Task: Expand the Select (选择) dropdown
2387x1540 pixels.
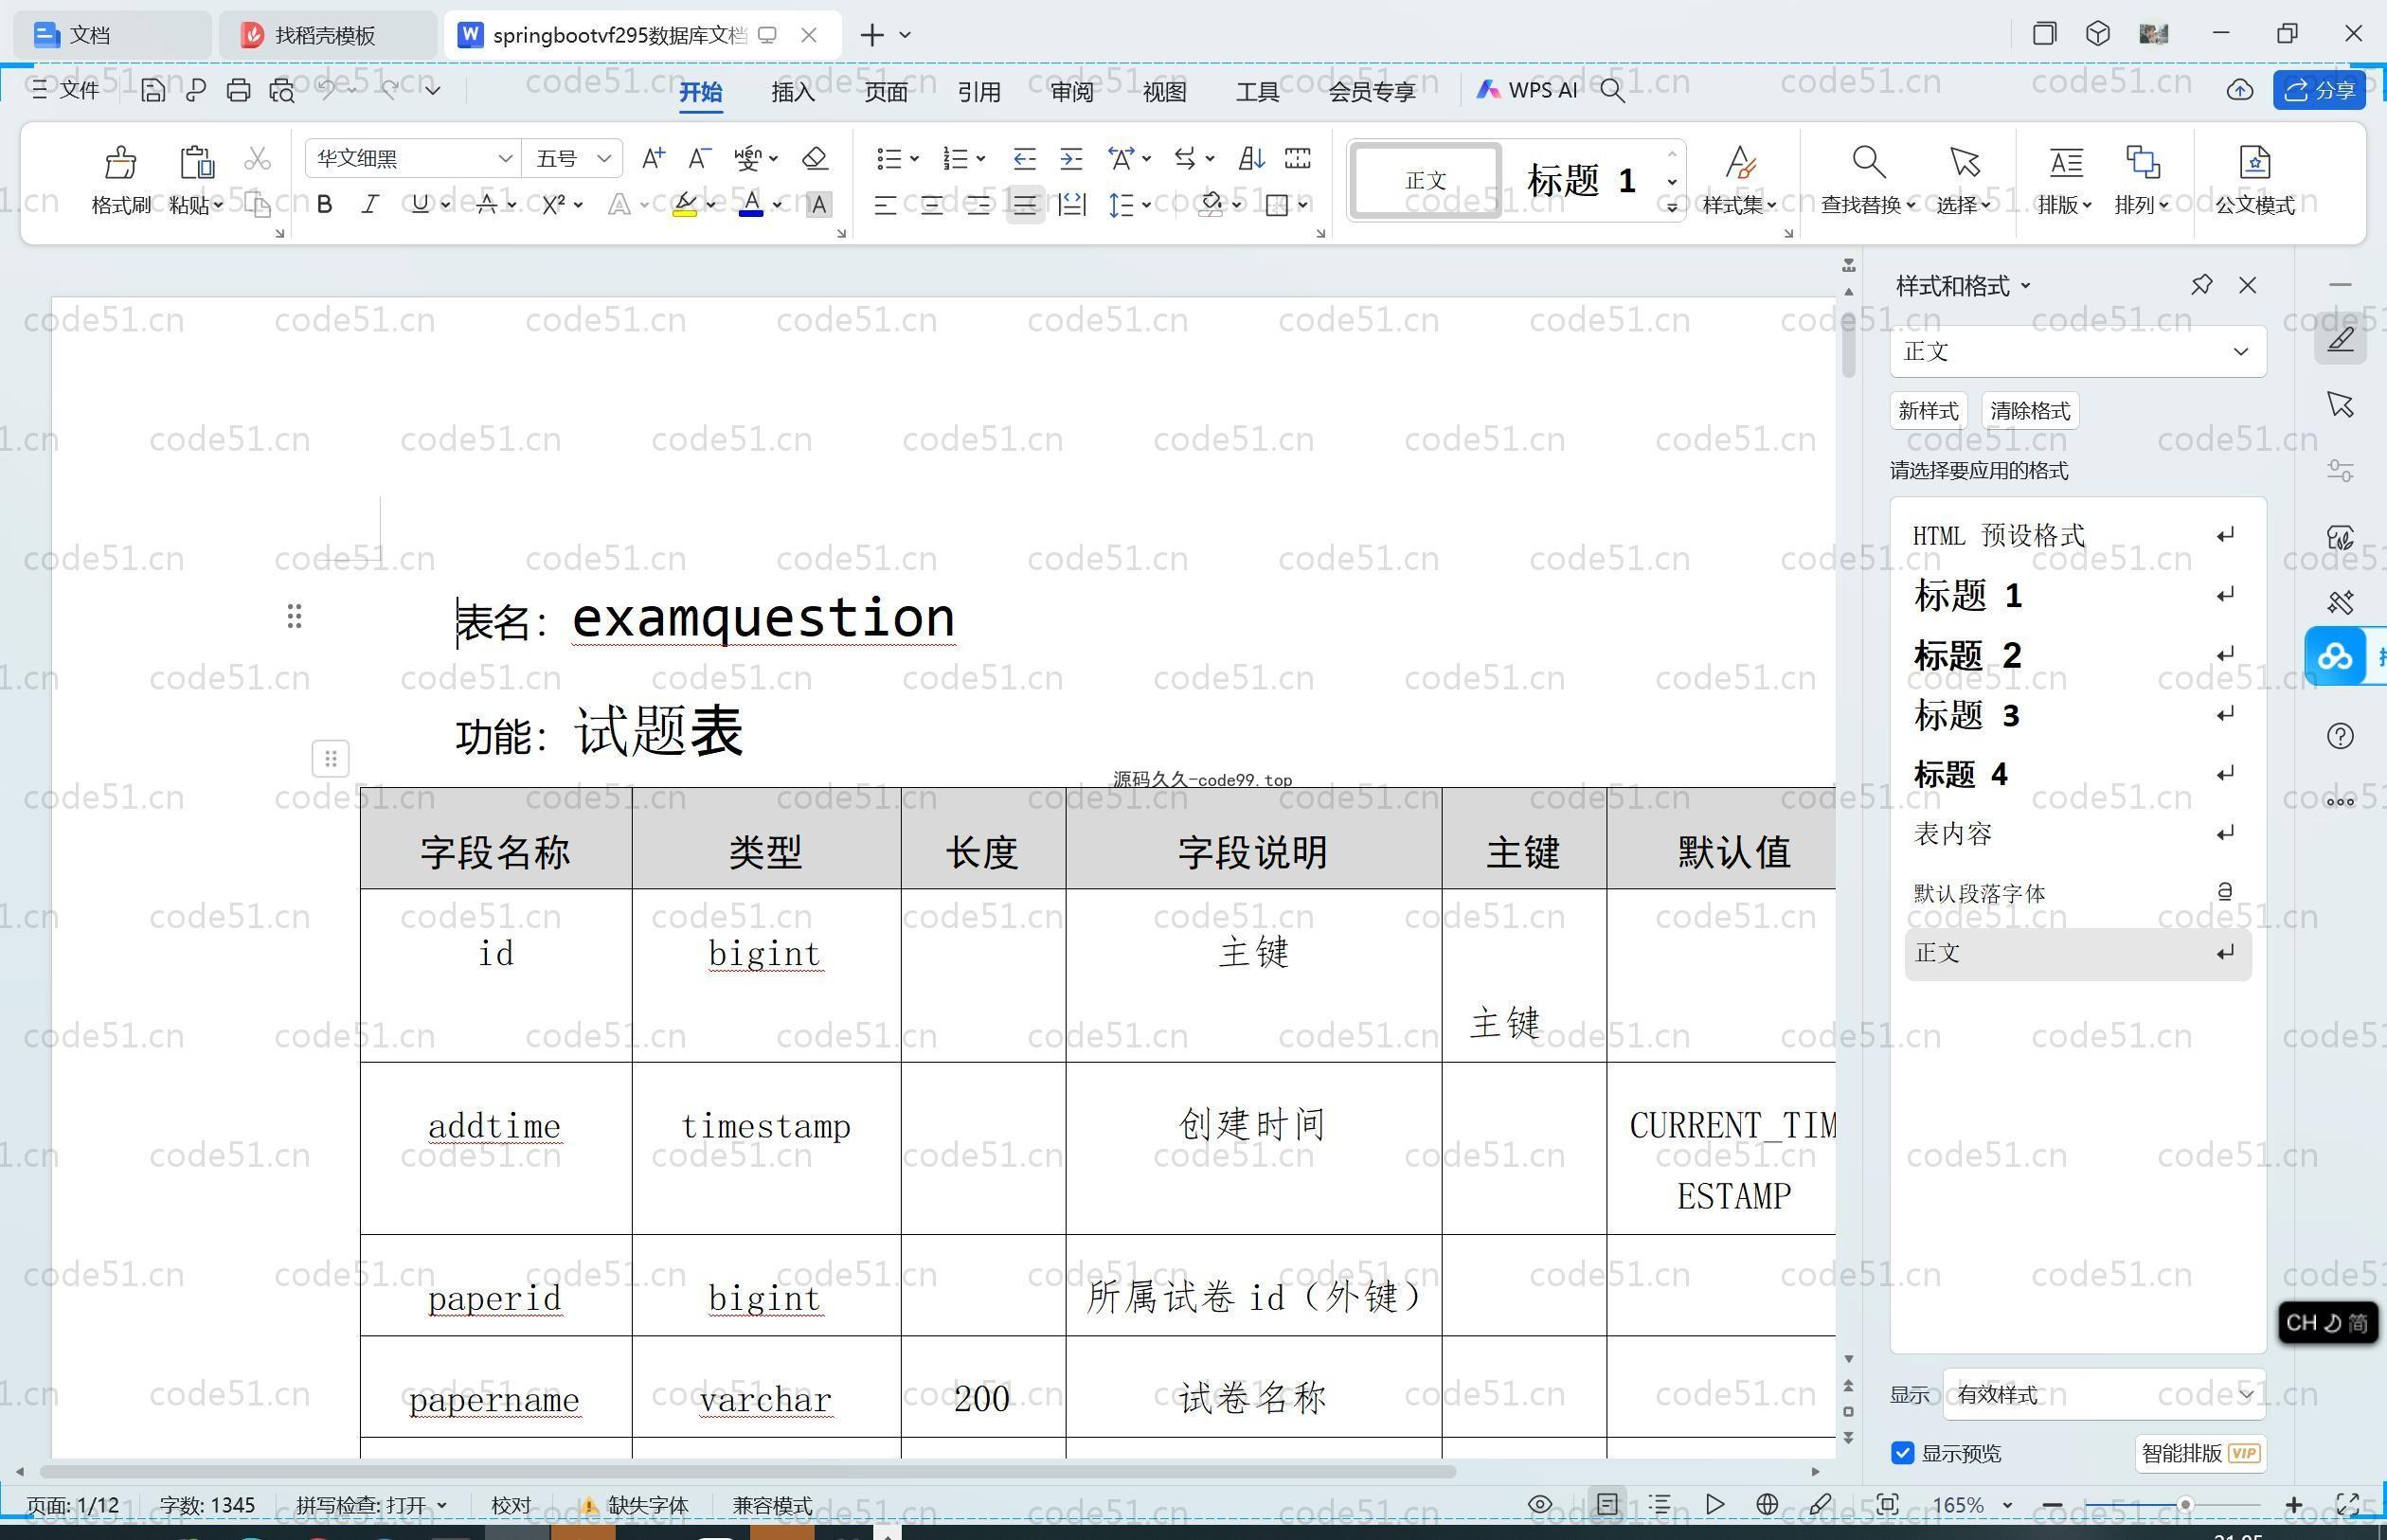Action: (x=1963, y=205)
